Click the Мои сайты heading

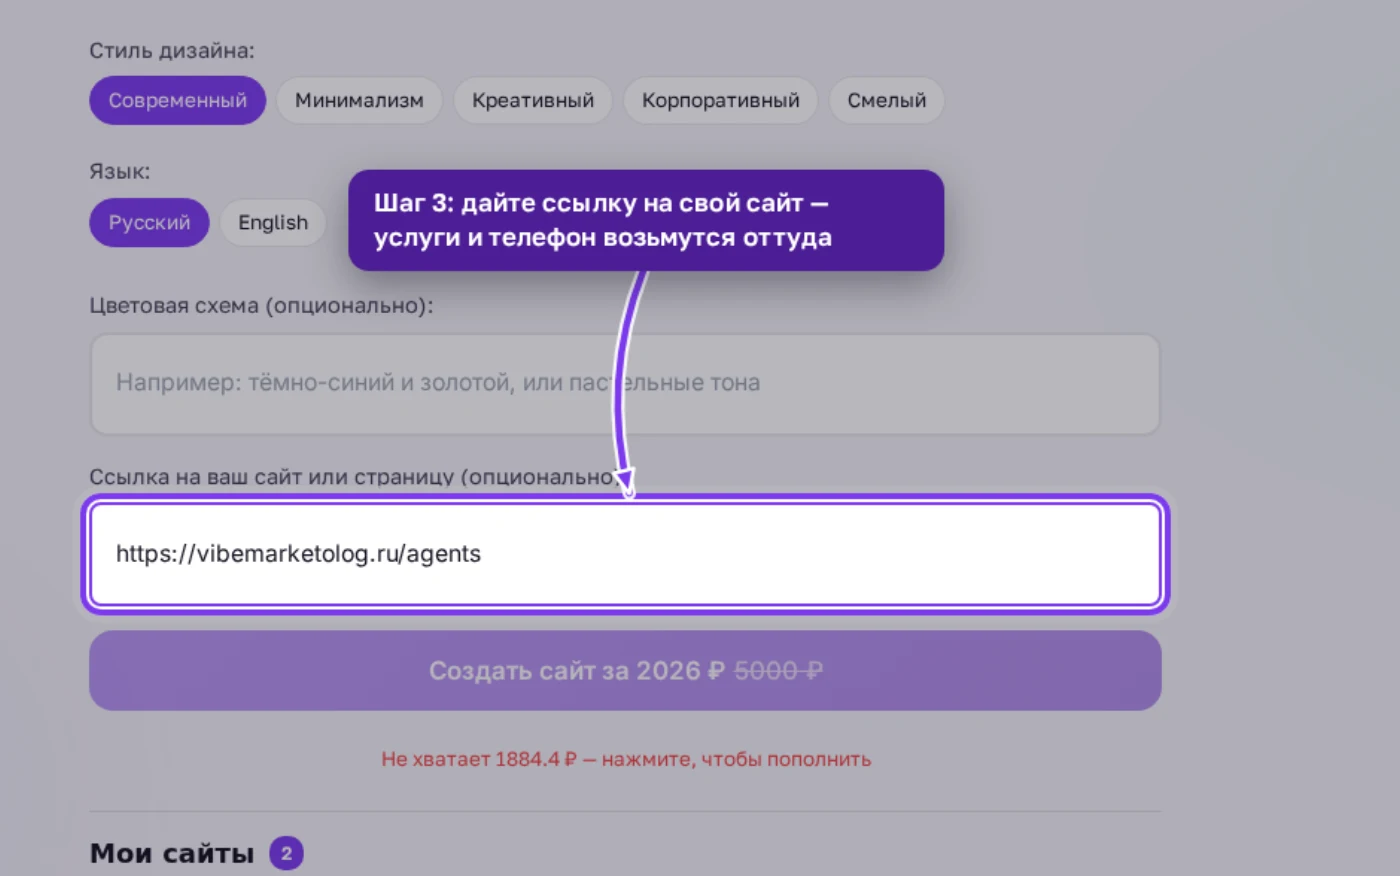pos(172,853)
